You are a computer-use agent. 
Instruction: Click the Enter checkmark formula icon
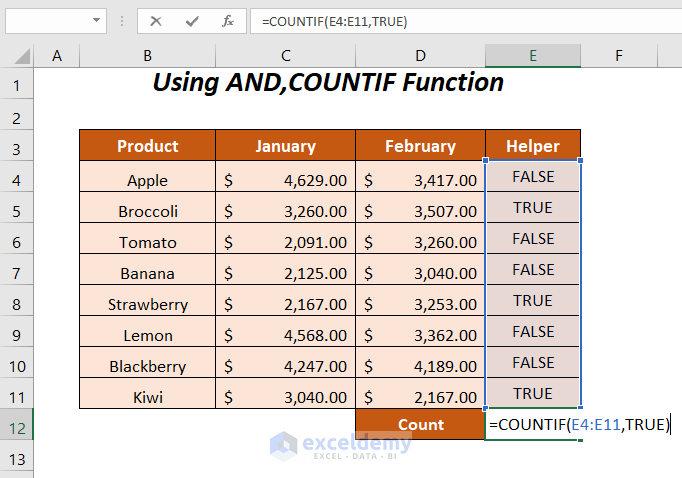(192, 20)
